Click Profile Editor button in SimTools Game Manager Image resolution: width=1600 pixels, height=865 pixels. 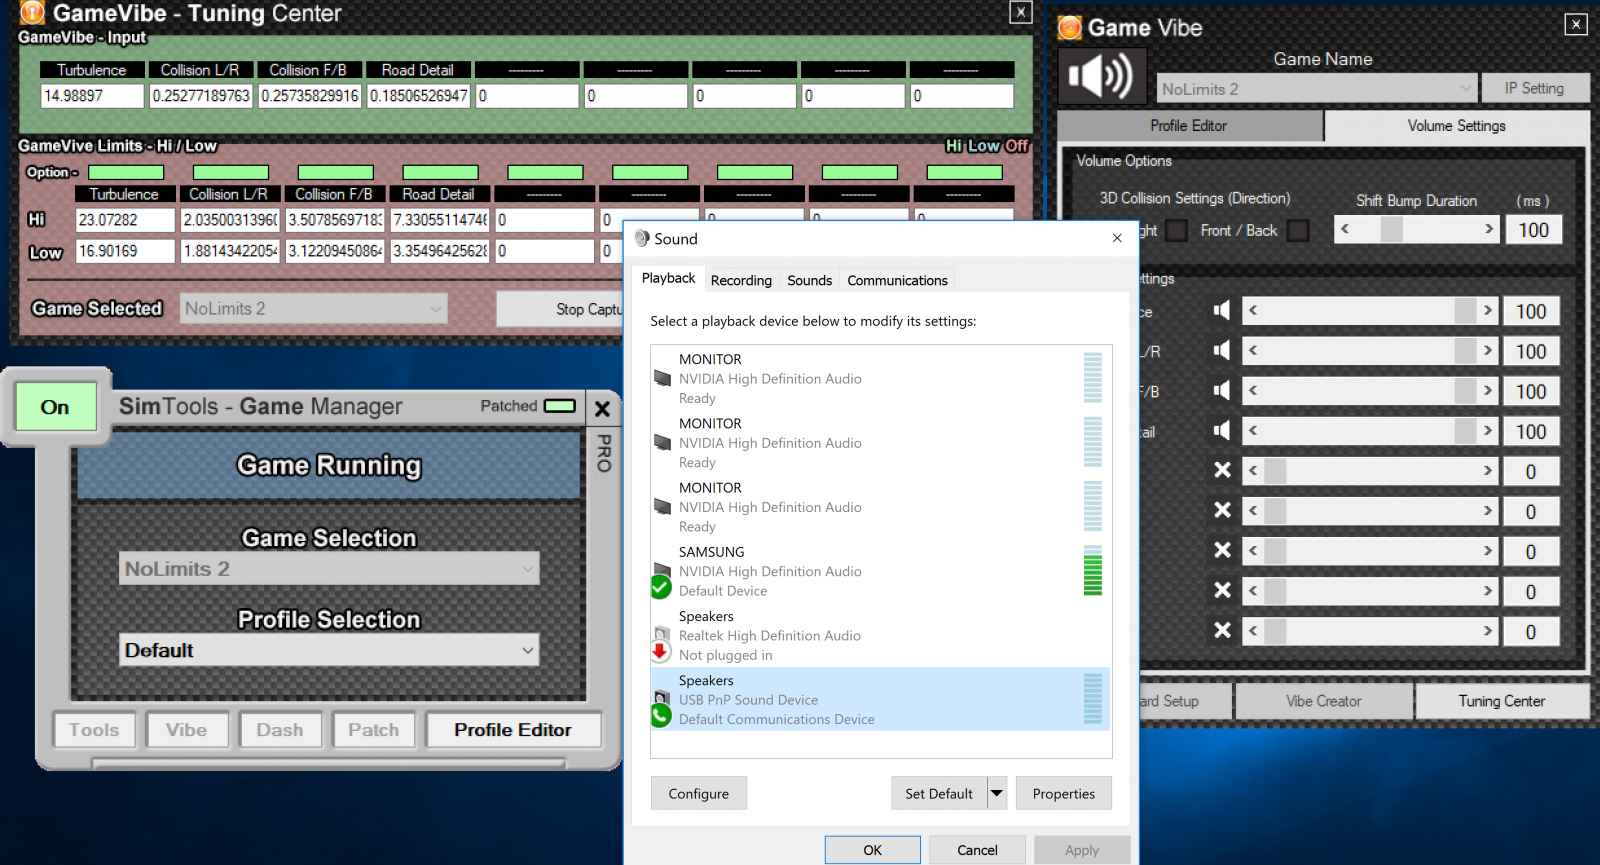[x=513, y=730]
